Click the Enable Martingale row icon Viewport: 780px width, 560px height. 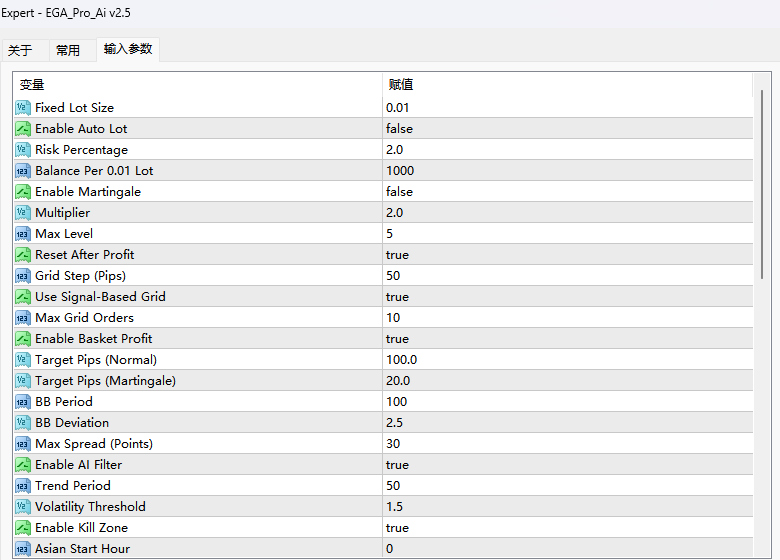pos(23,192)
